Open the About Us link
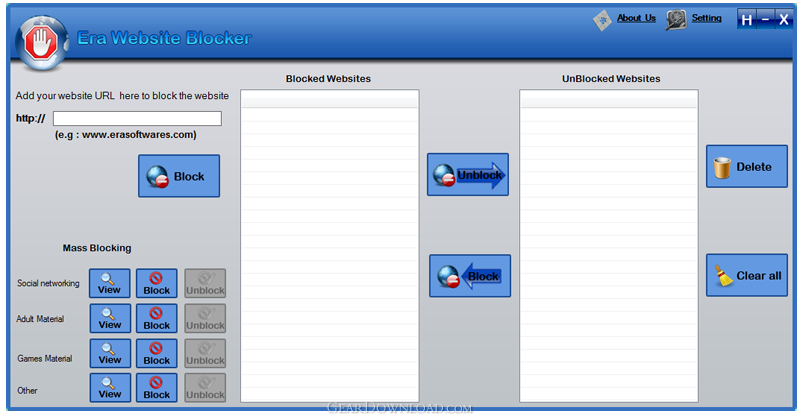 pyautogui.click(x=636, y=18)
